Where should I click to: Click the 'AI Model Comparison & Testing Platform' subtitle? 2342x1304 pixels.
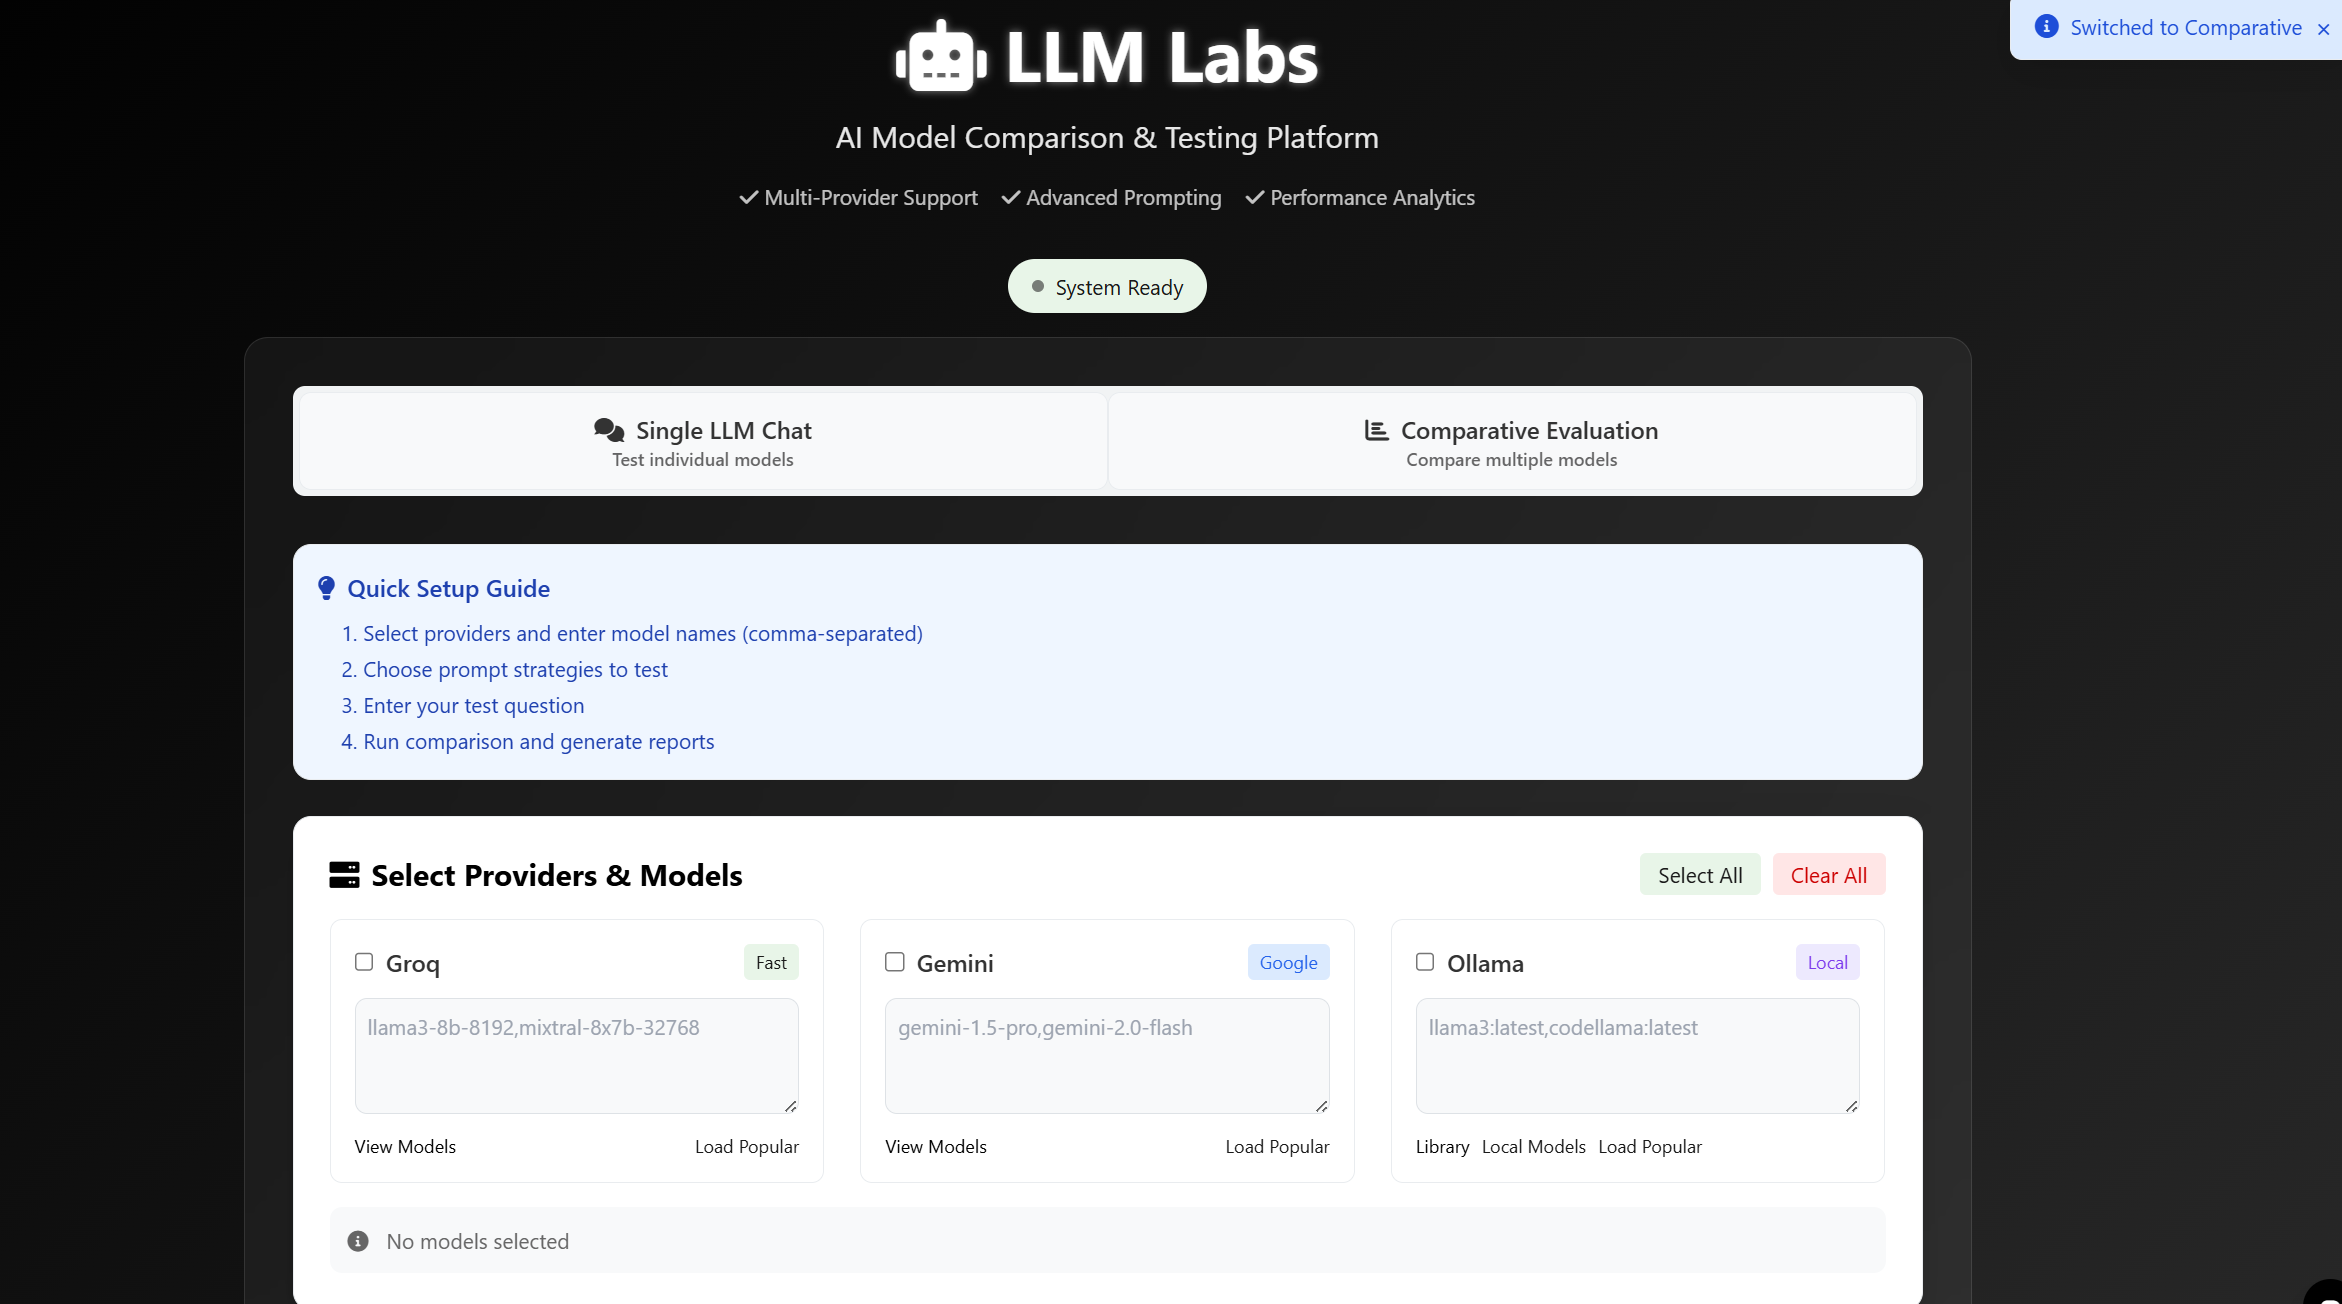(x=1107, y=138)
